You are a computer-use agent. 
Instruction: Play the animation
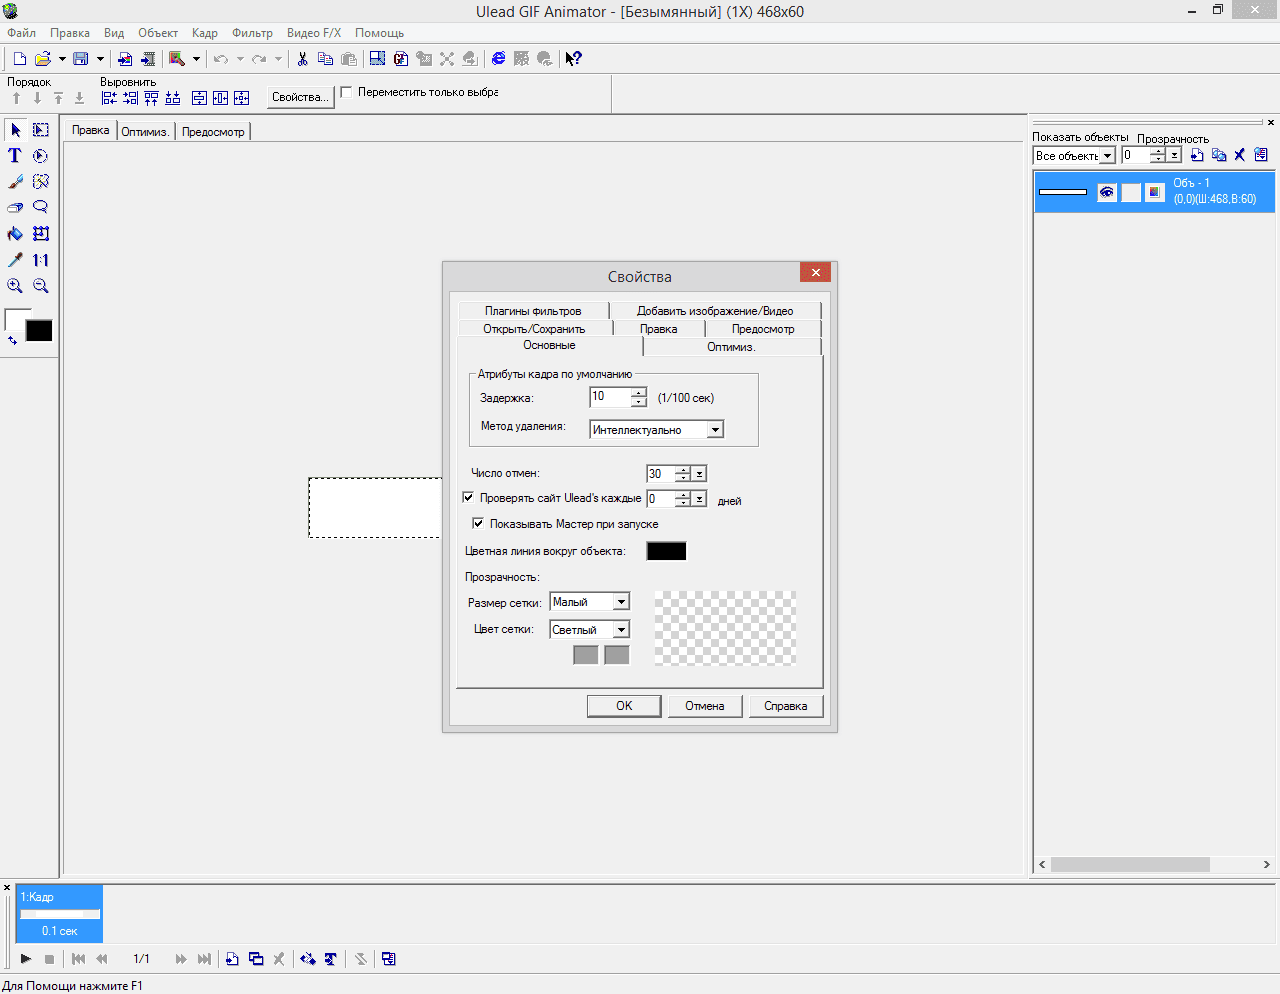[26, 959]
